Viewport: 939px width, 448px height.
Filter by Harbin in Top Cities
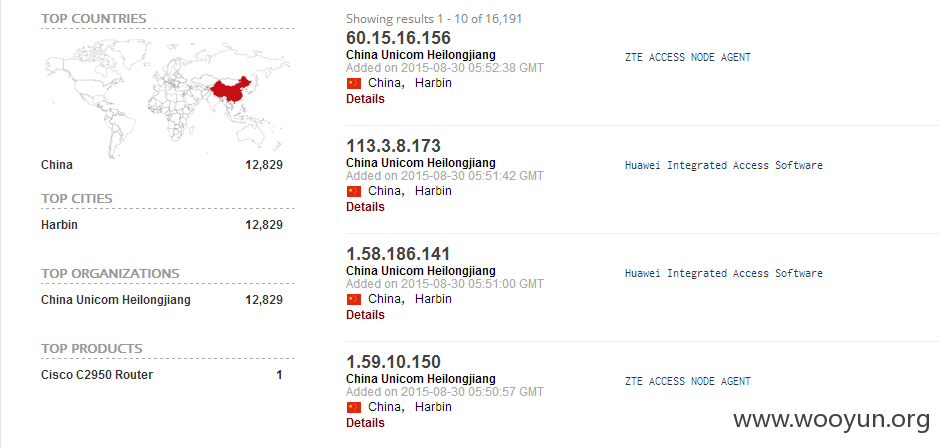(59, 225)
